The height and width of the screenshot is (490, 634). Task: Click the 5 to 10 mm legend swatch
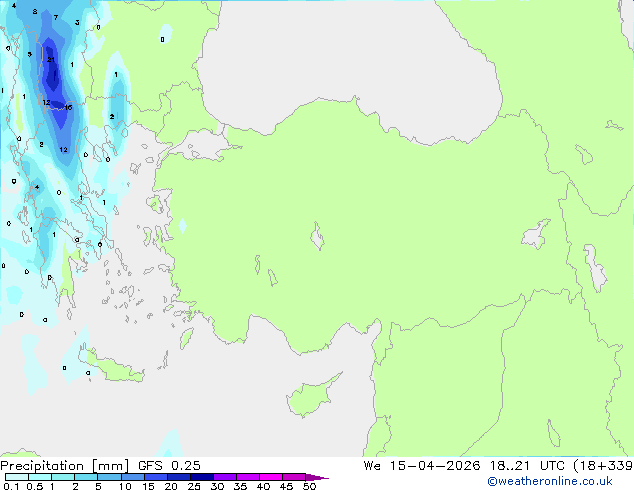(x=109, y=477)
